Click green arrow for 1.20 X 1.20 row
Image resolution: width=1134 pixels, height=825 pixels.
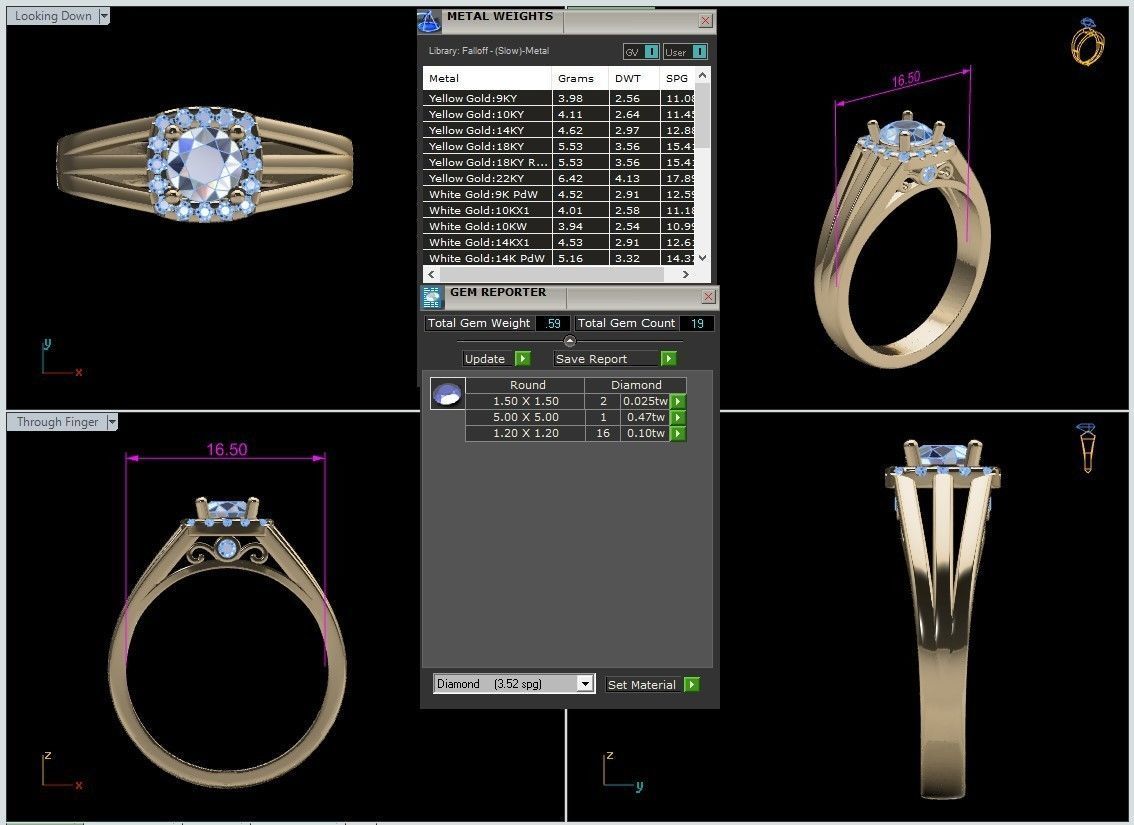click(x=678, y=433)
